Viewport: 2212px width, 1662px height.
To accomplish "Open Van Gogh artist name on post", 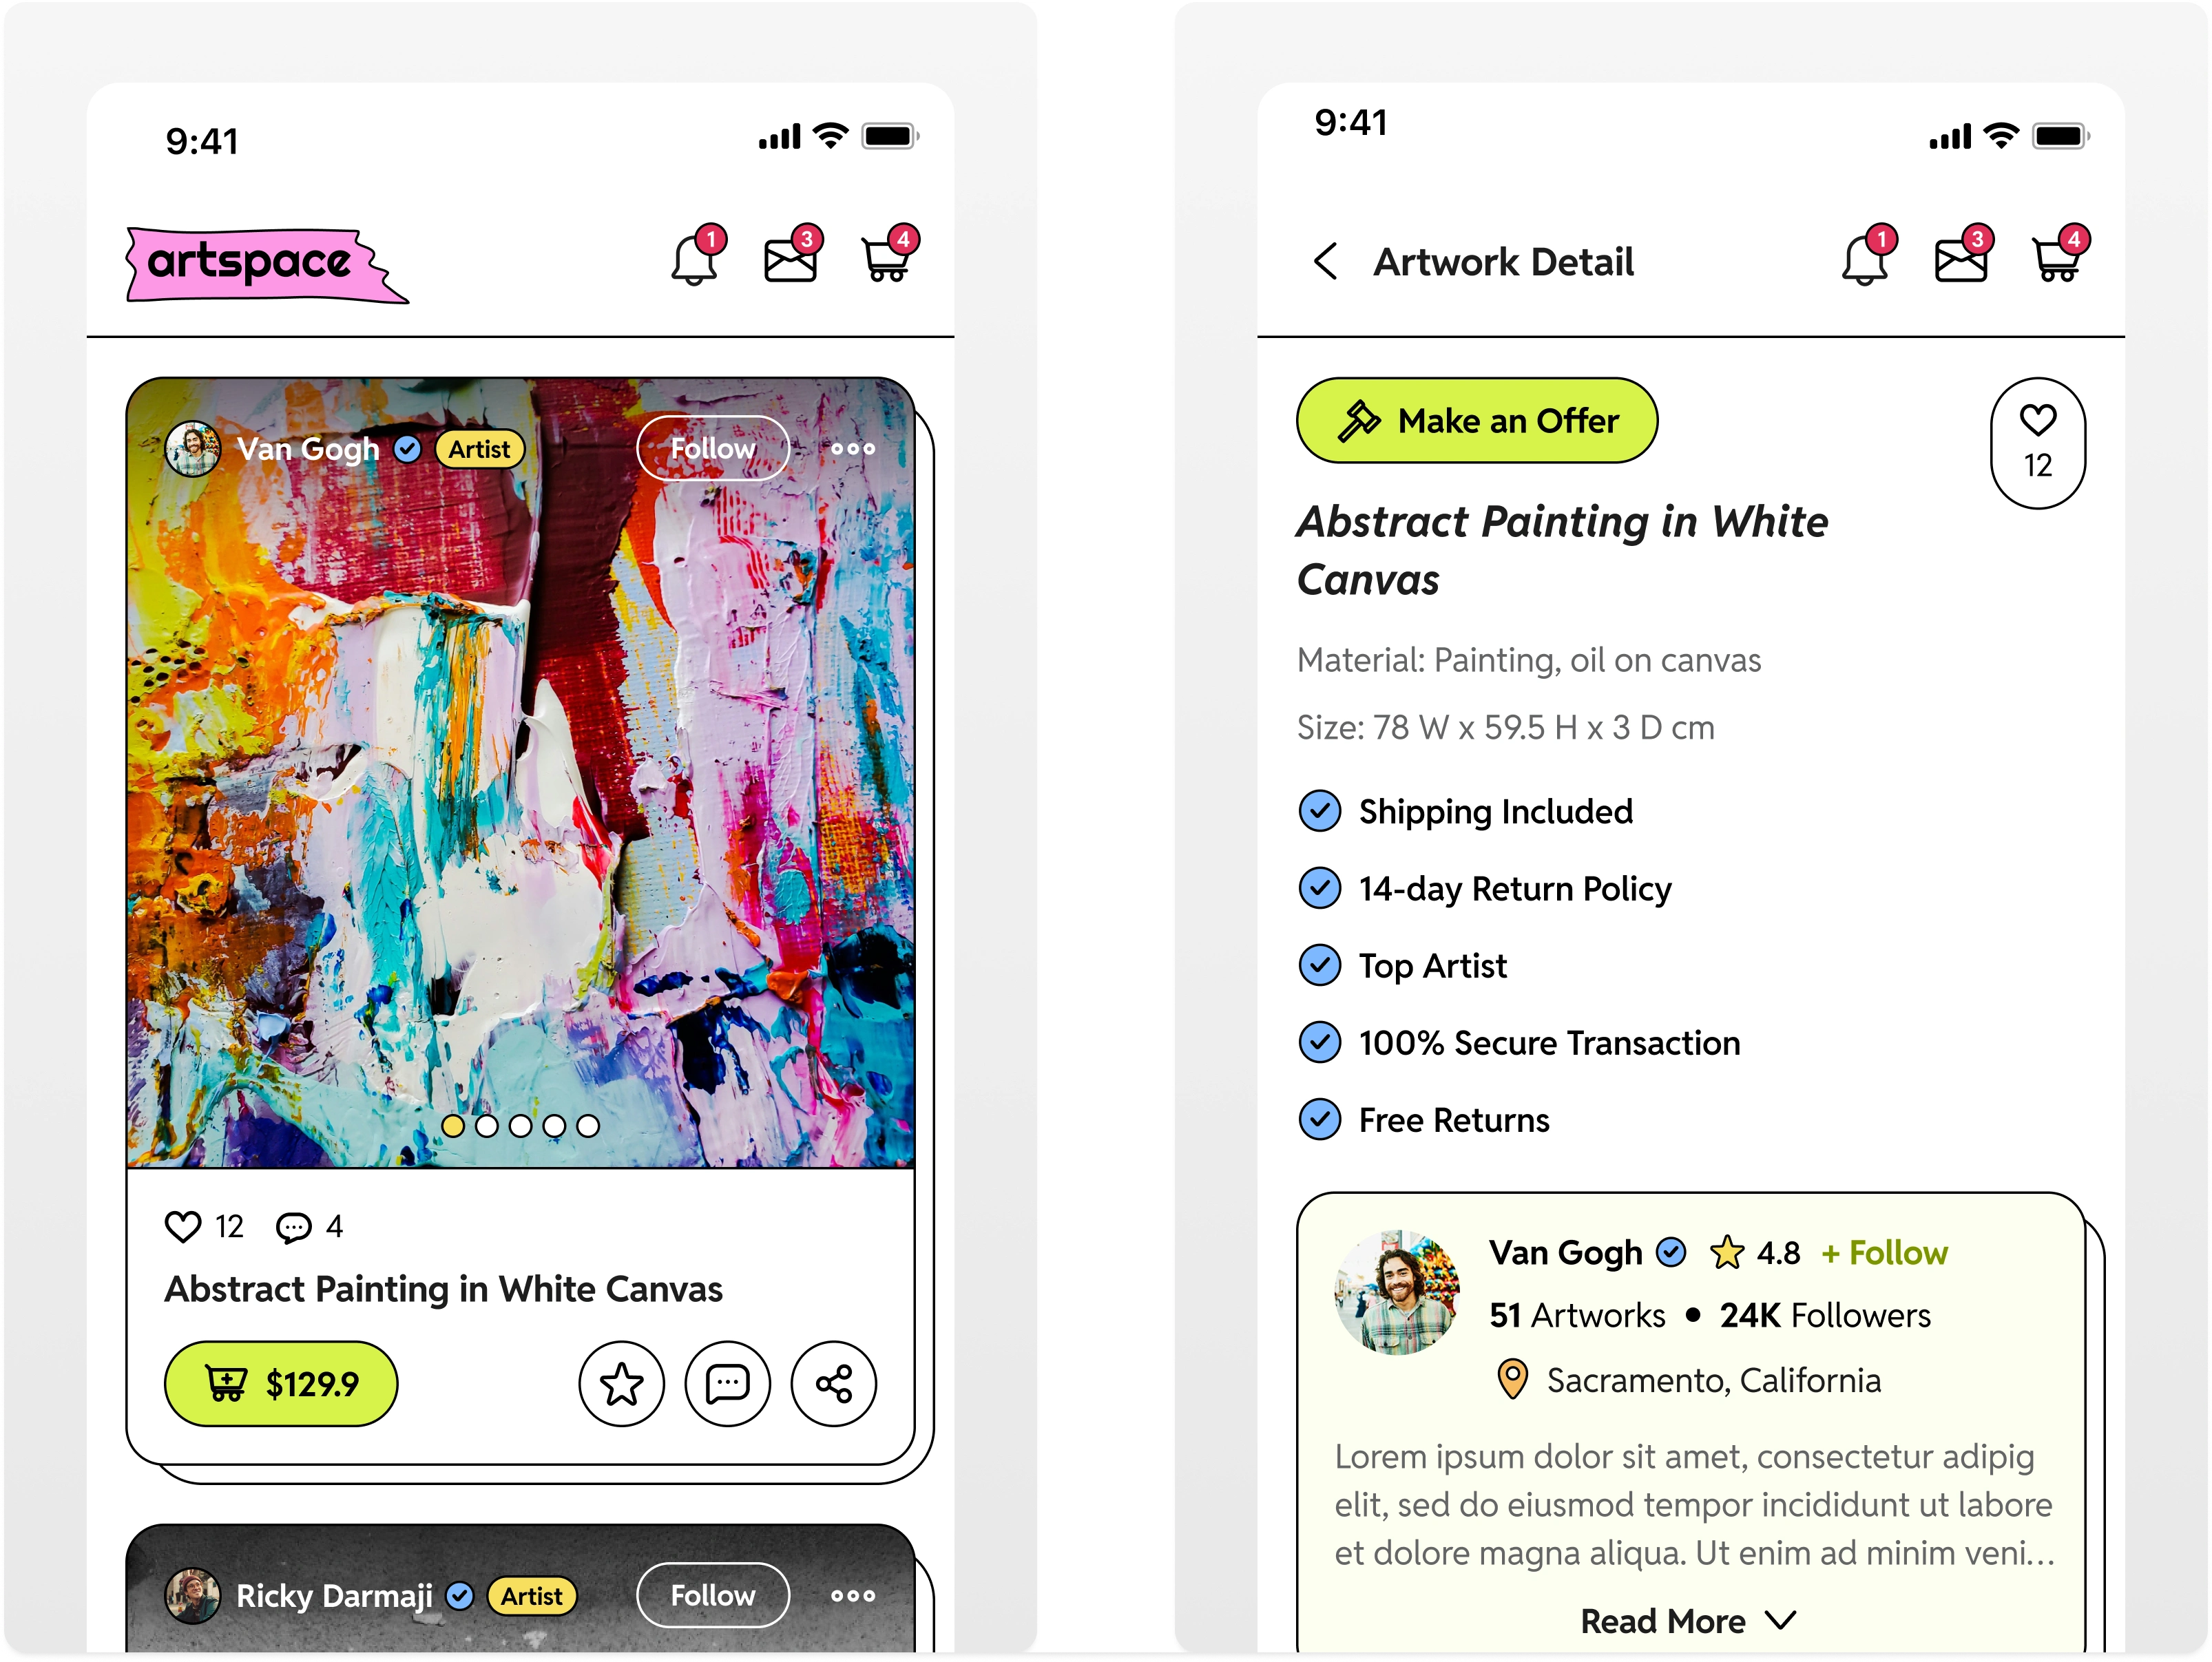I will click(308, 449).
